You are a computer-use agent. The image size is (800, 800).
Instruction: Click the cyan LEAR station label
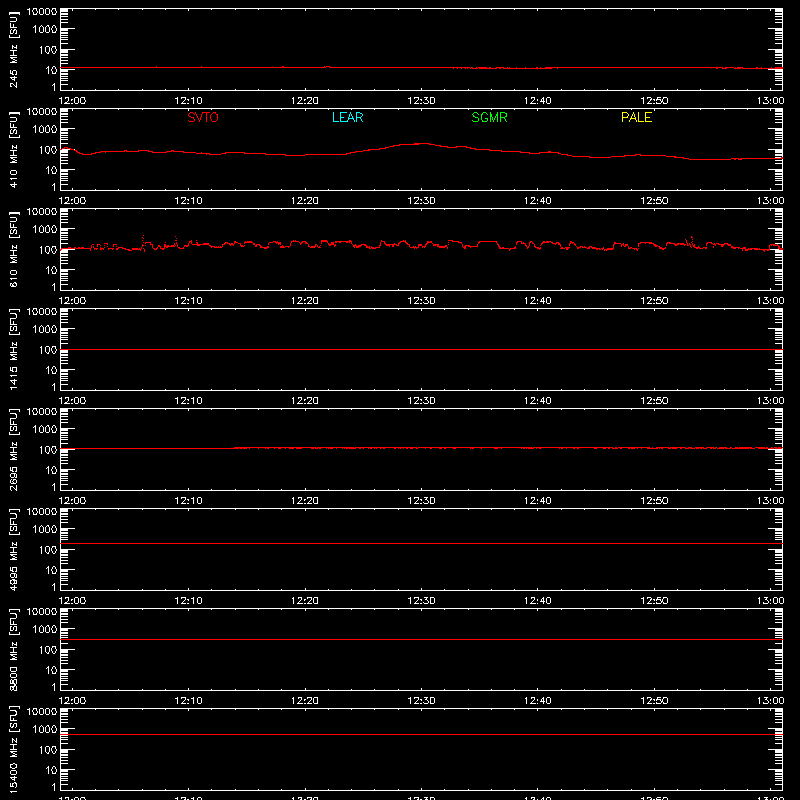coord(347,117)
